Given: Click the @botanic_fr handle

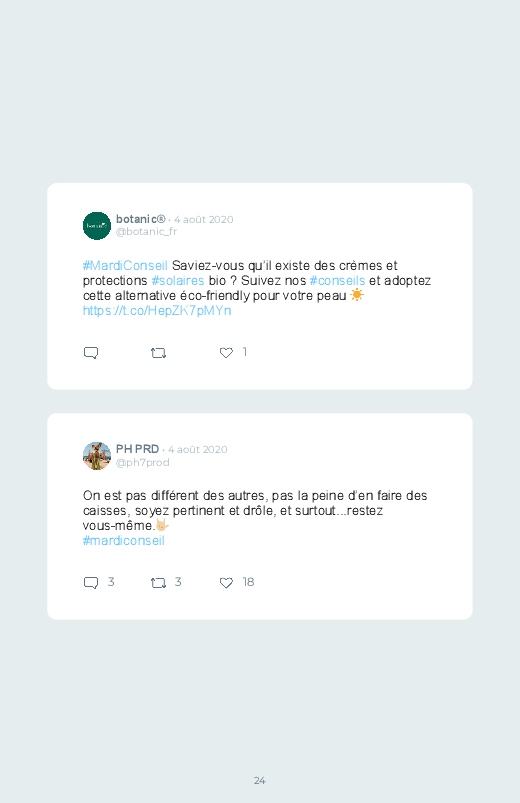Looking at the screenshot, I should click(x=146, y=231).
